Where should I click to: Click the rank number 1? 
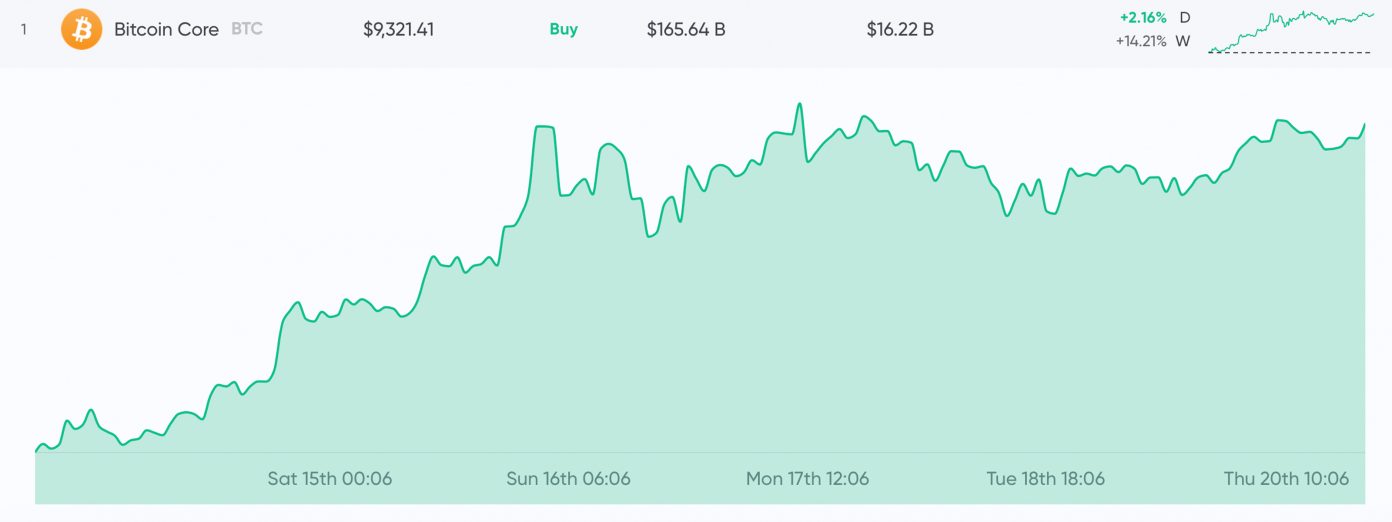pos(24,30)
